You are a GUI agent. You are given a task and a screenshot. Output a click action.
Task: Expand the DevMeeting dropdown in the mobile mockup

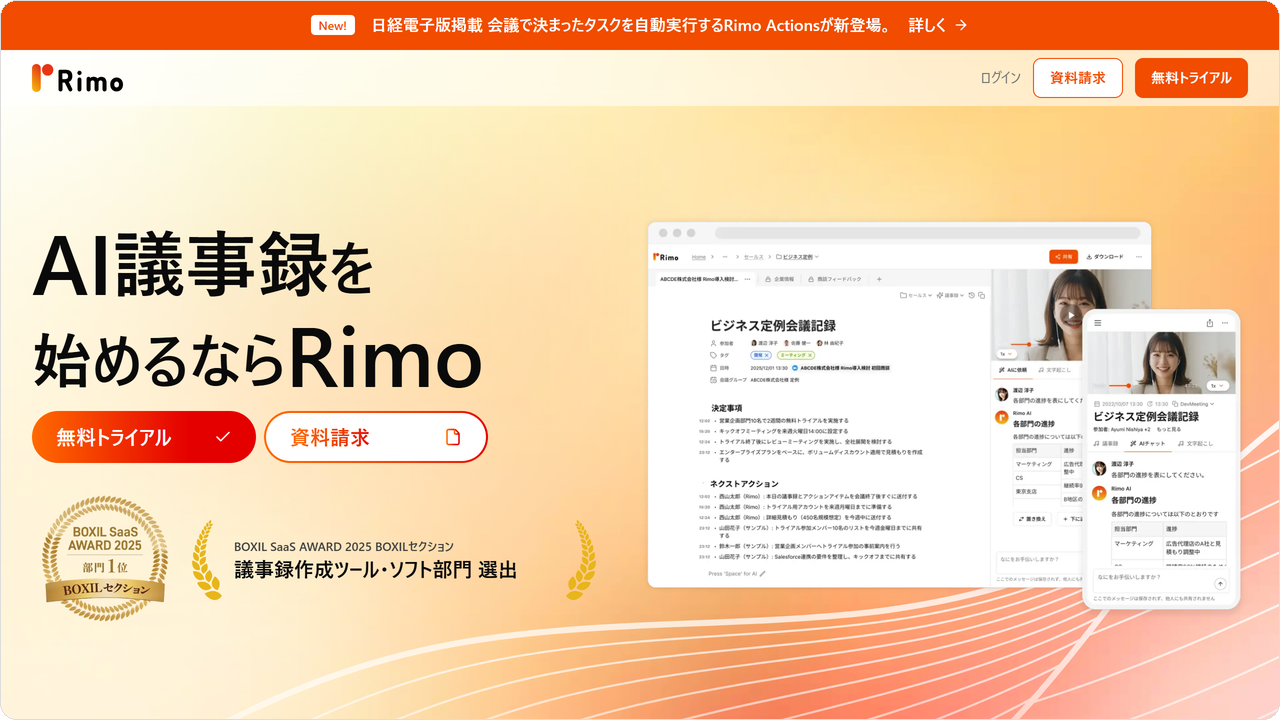1193,404
